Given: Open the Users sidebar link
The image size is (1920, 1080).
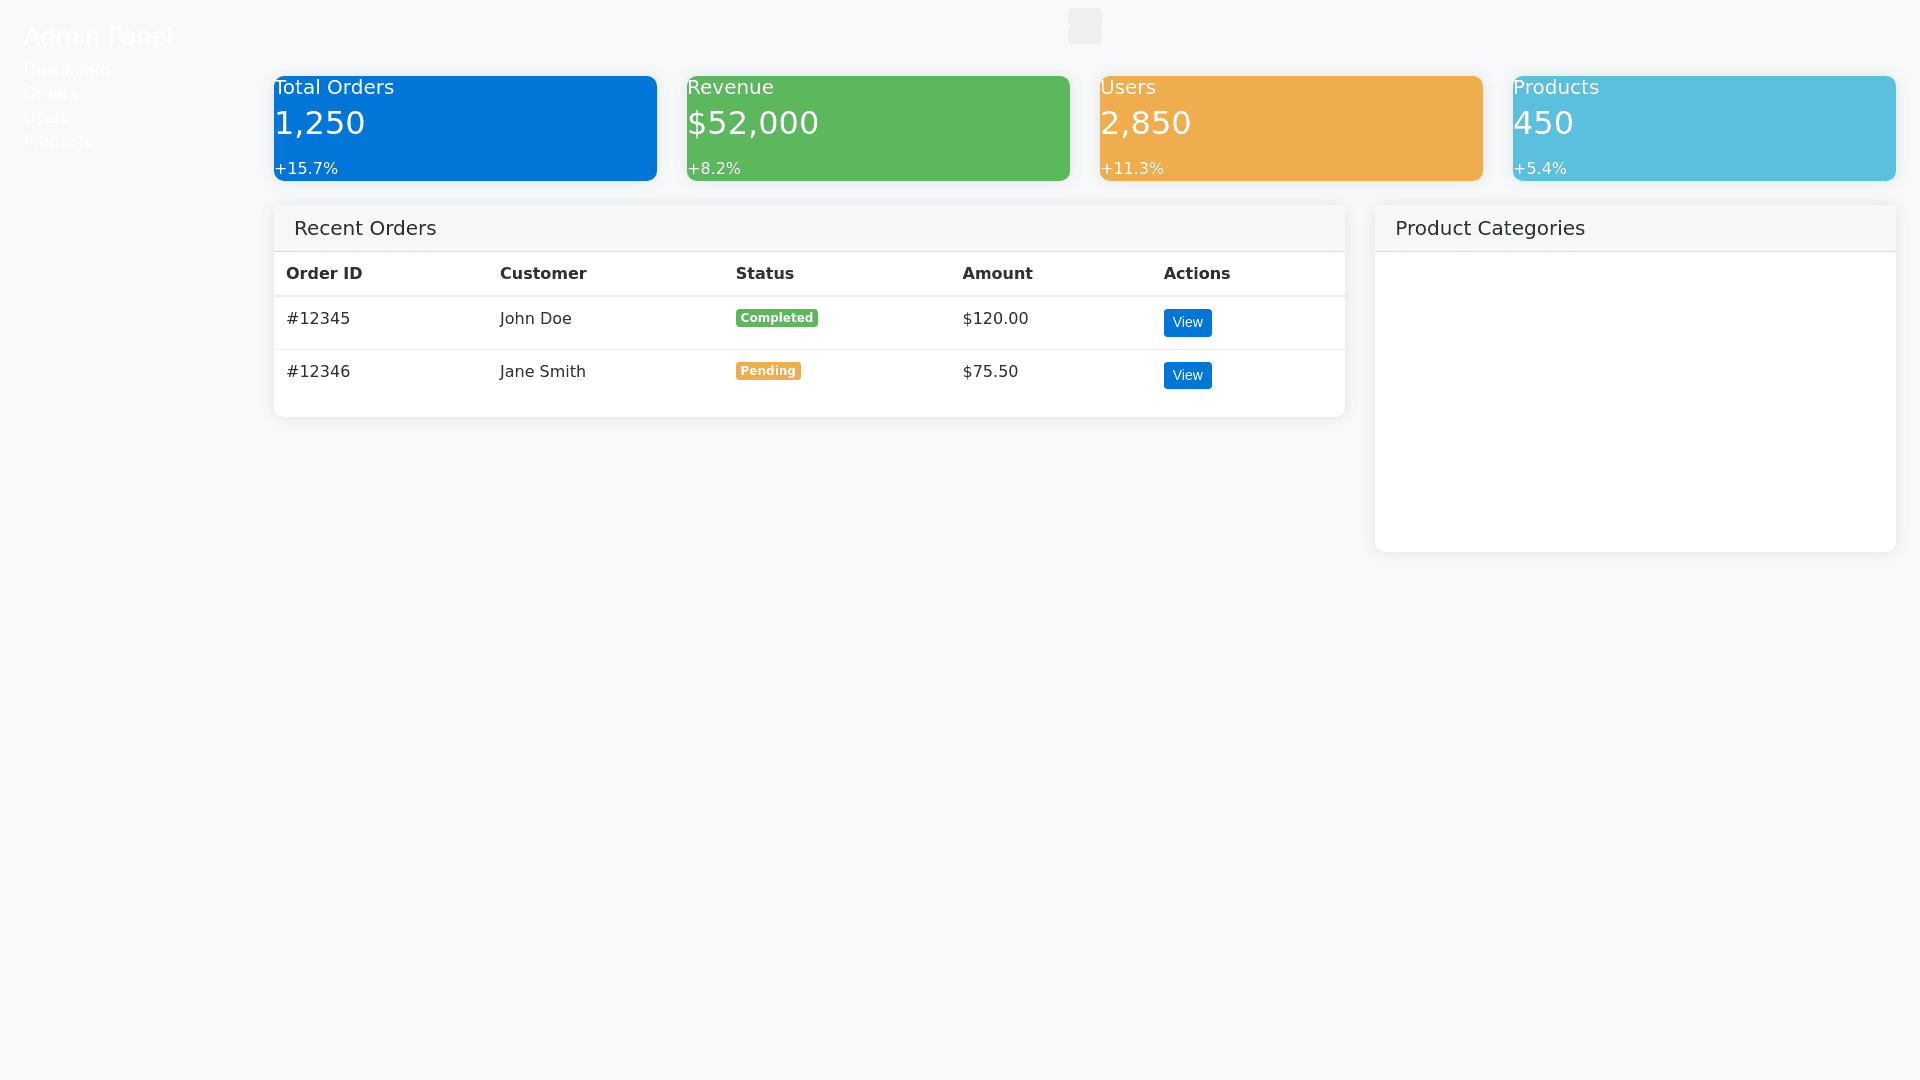Looking at the screenshot, I should point(46,117).
